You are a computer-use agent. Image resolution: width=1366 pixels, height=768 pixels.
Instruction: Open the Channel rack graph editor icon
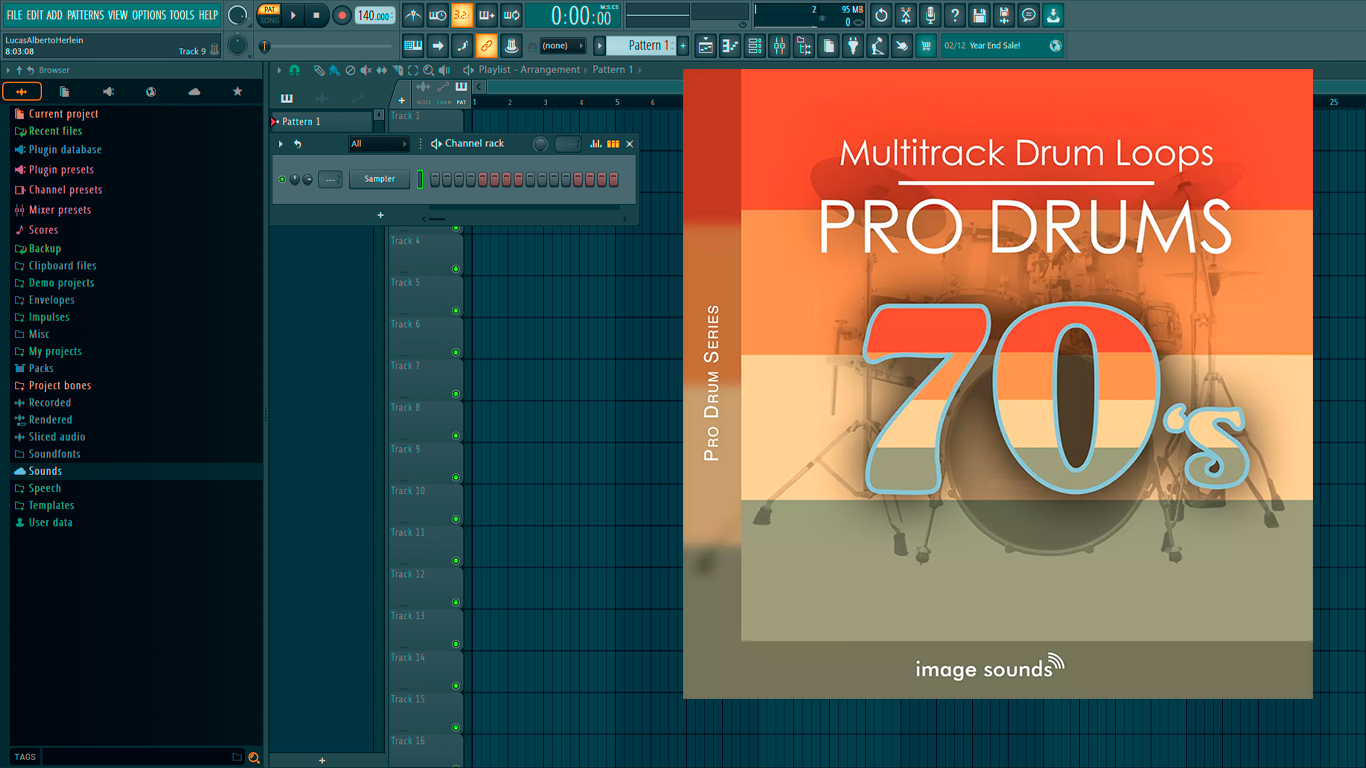pos(596,144)
